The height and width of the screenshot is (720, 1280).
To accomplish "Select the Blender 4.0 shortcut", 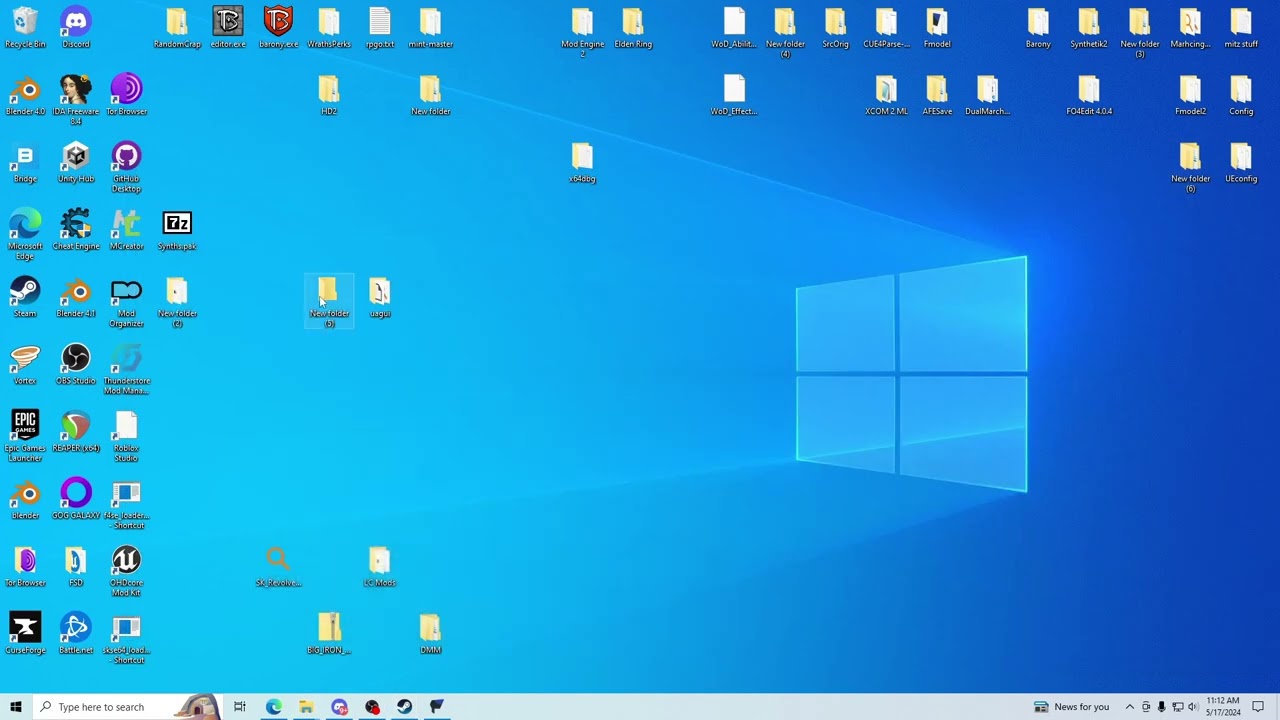I will click(25, 96).
